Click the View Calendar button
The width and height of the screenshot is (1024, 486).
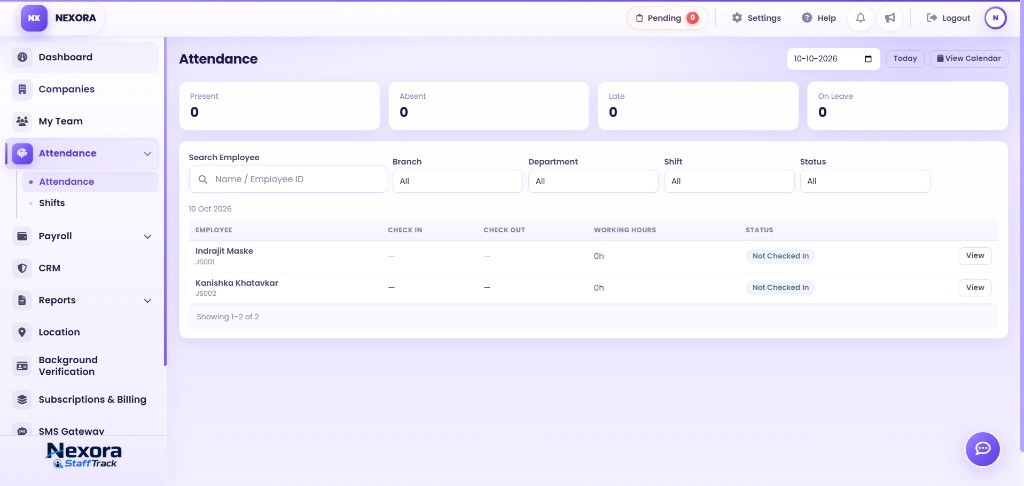(x=969, y=58)
